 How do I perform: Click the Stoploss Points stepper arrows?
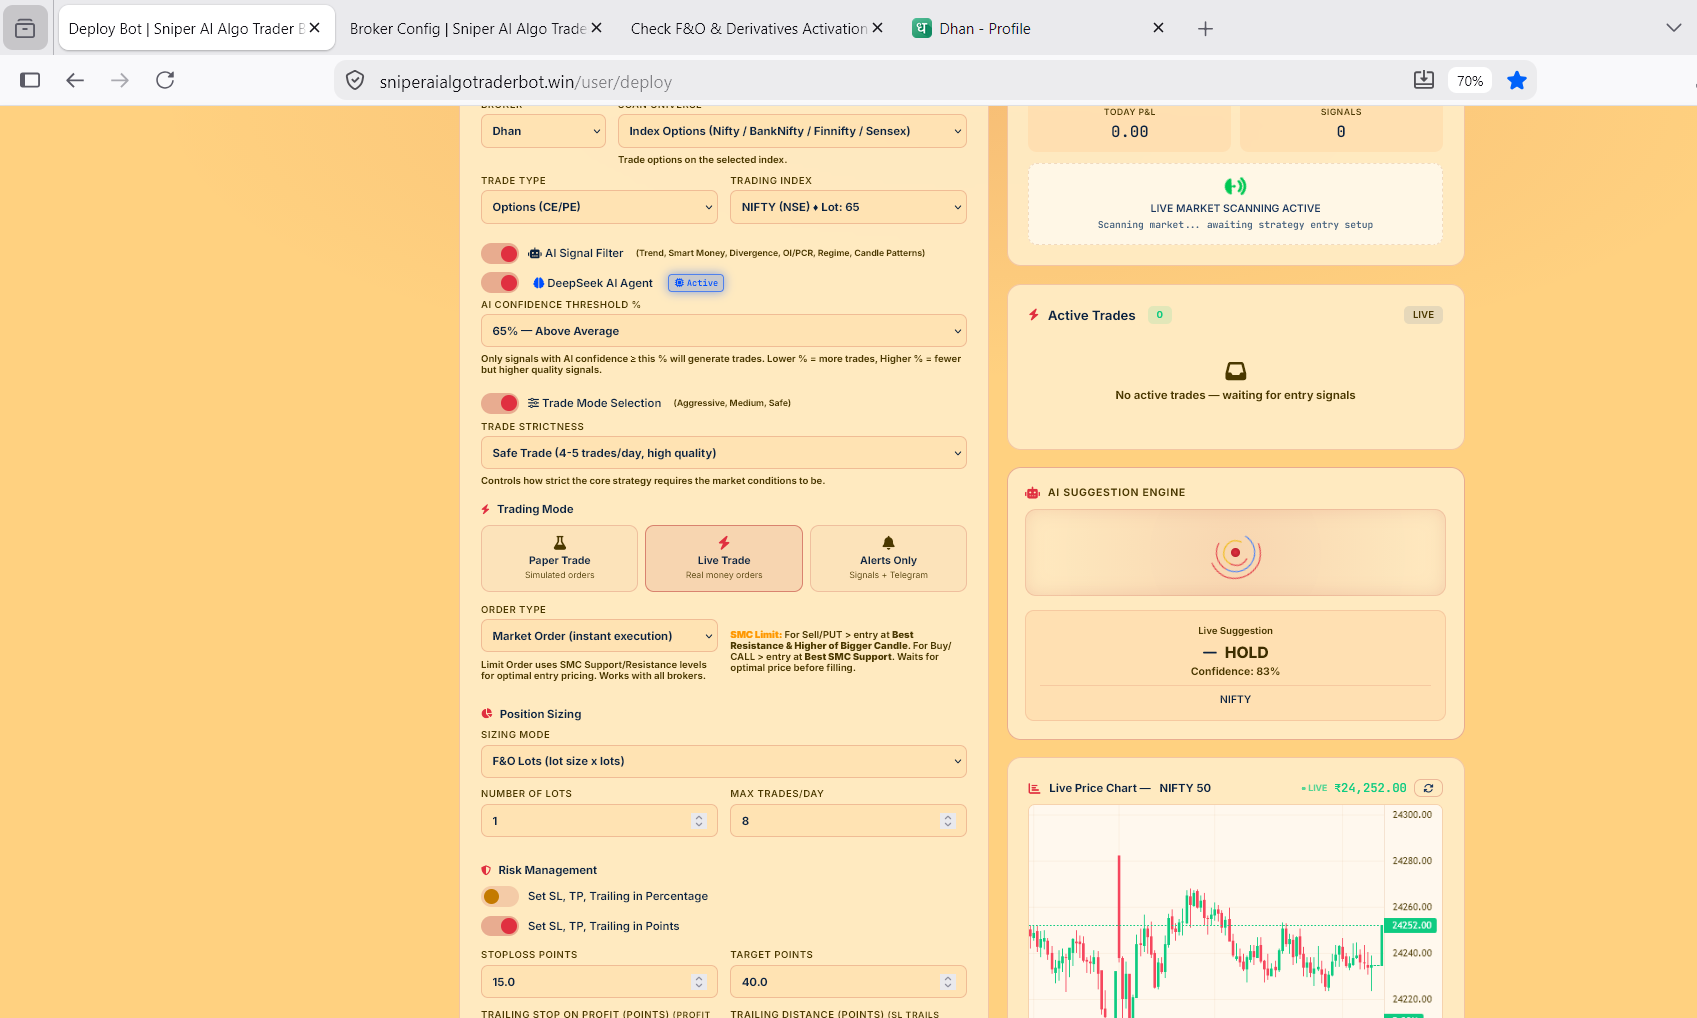(x=699, y=982)
